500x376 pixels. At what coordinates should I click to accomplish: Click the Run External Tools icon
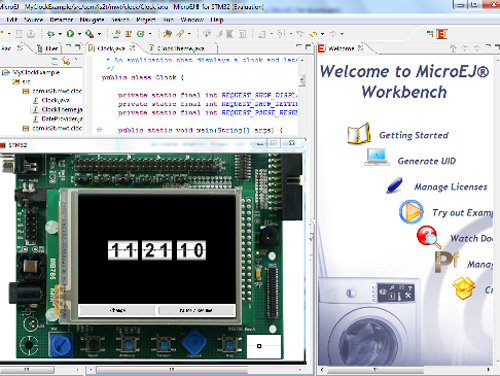(89, 34)
